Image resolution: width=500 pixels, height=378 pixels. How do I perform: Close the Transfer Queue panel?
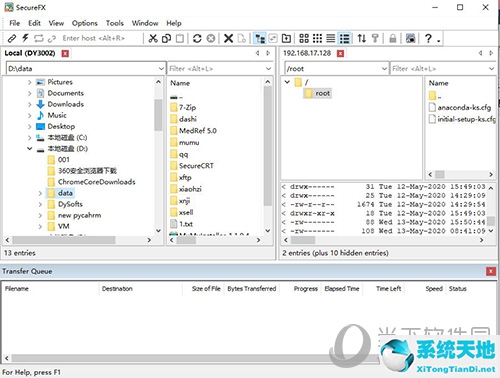click(x=491, y=271)
